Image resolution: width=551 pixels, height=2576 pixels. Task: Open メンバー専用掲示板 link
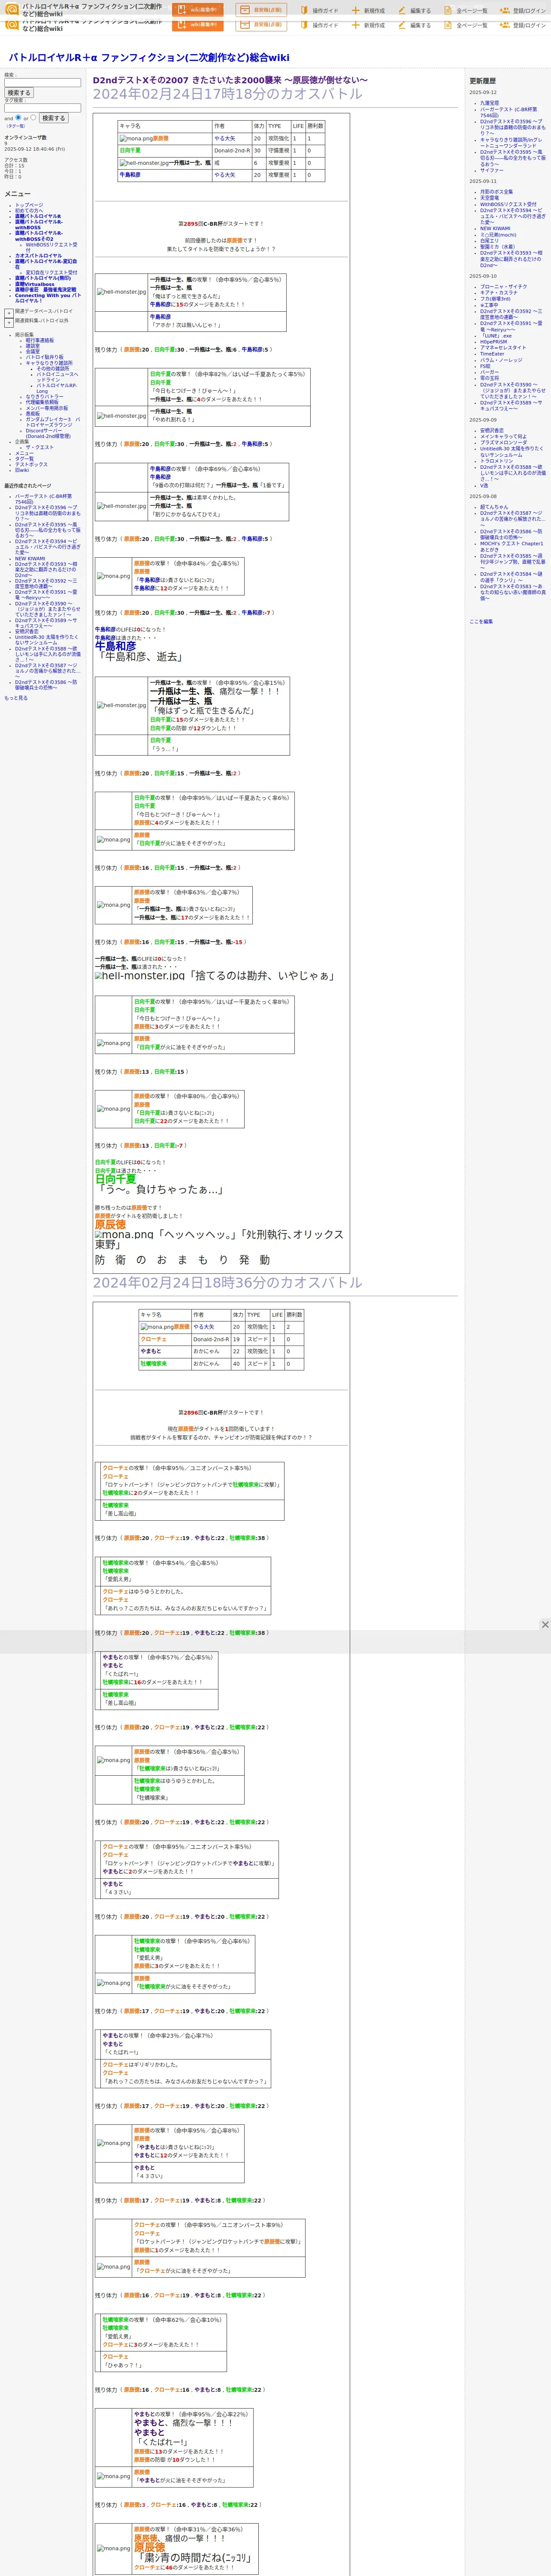(47, 408)
